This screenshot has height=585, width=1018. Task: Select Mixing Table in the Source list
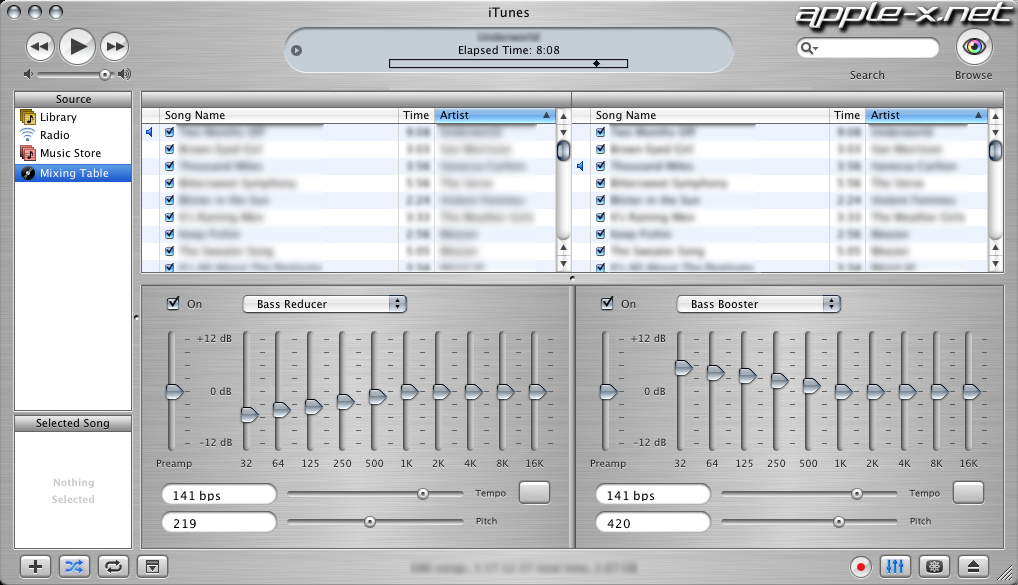click(x=73, y=173)
